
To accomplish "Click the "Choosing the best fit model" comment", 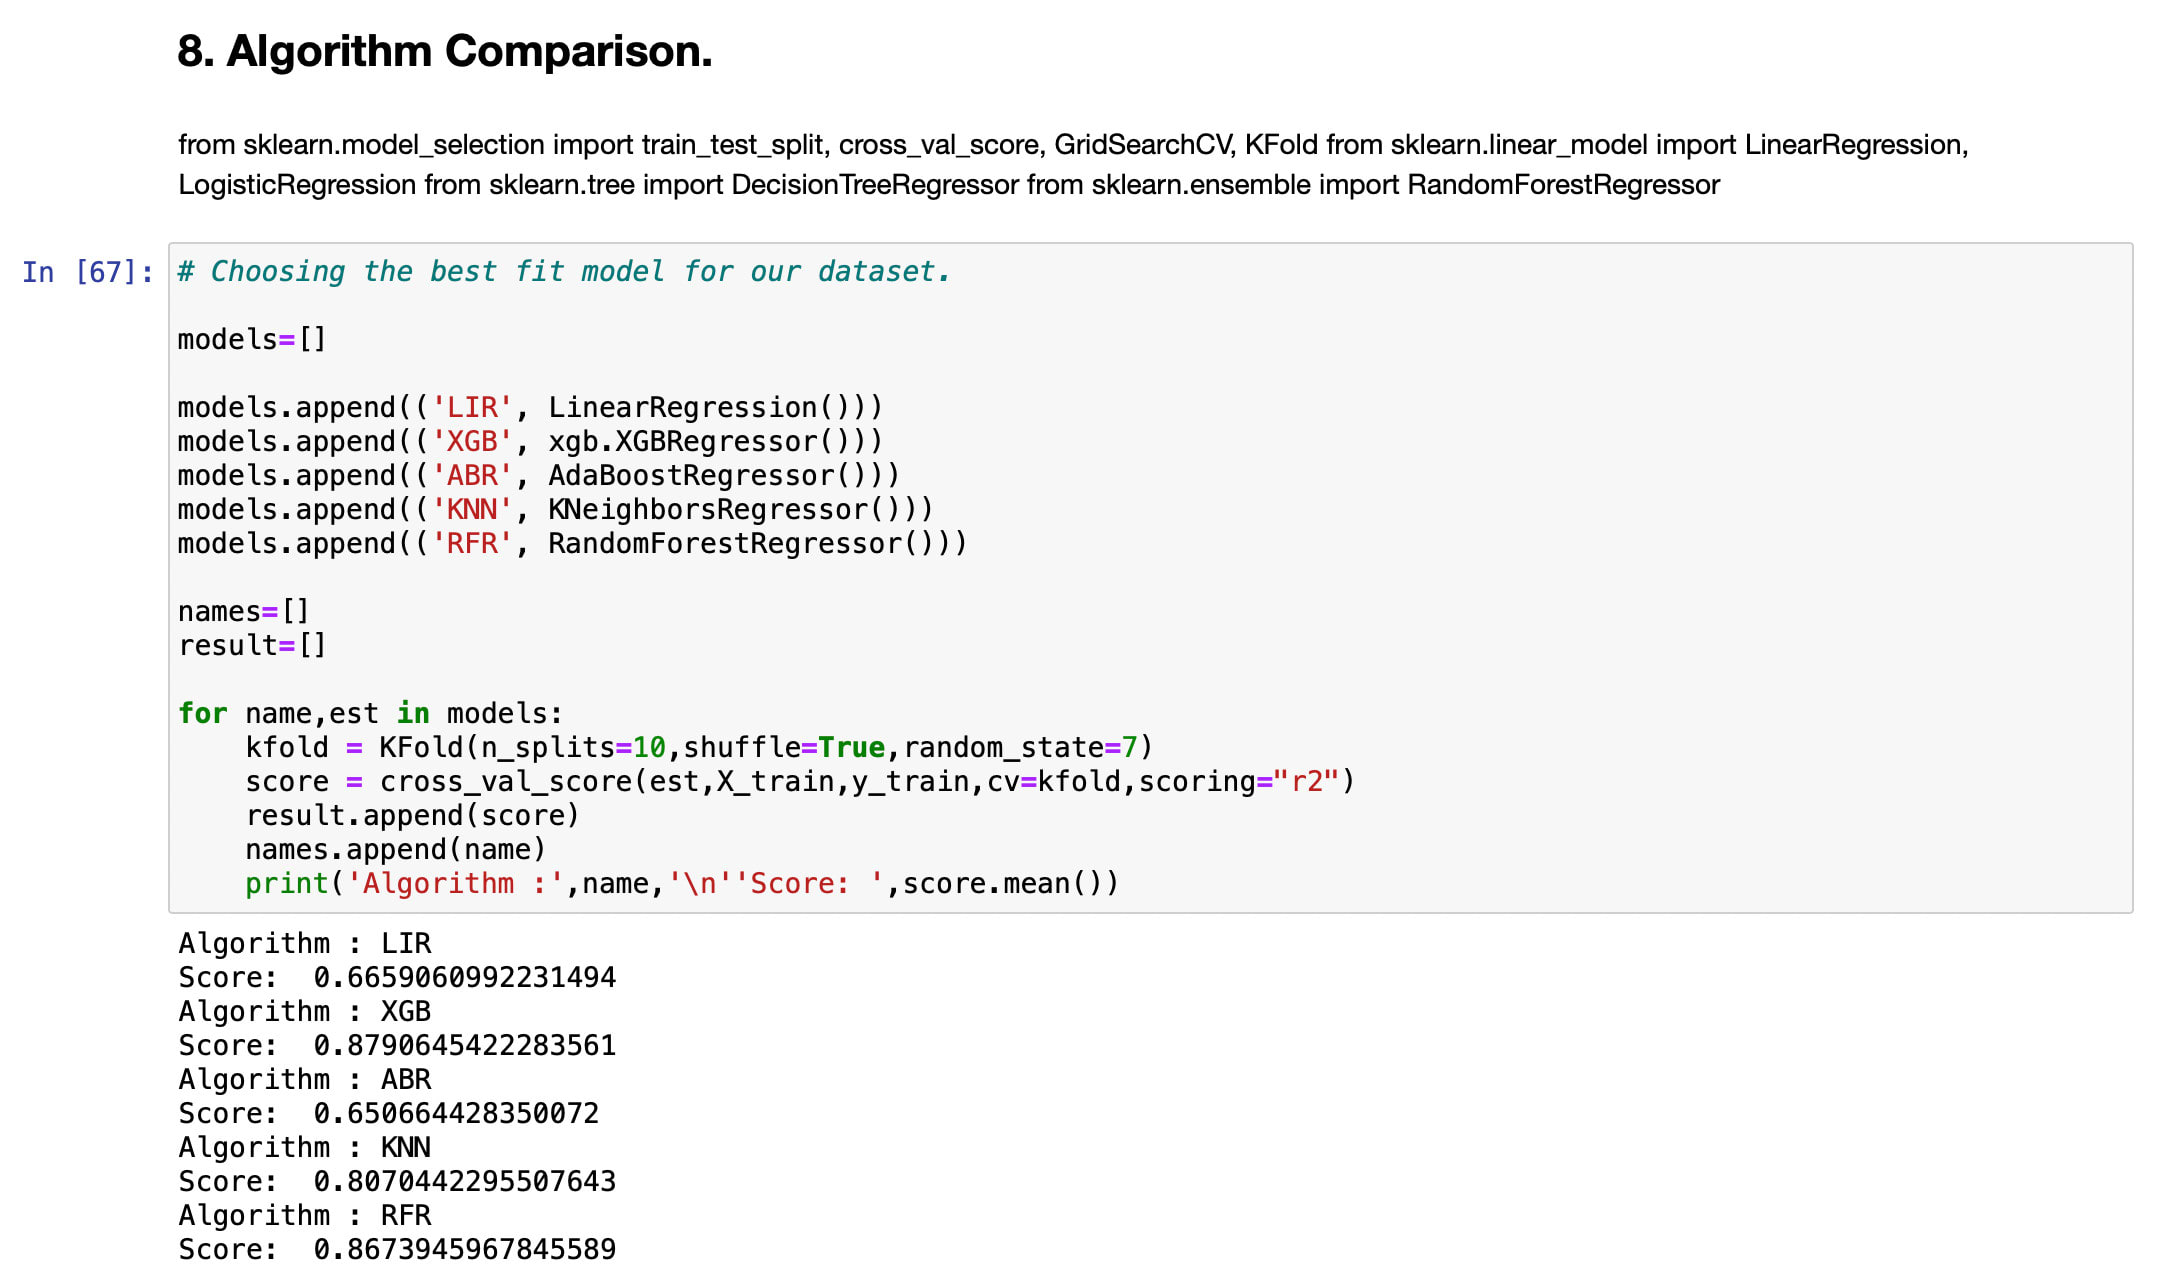I will (x=563, y=272).
